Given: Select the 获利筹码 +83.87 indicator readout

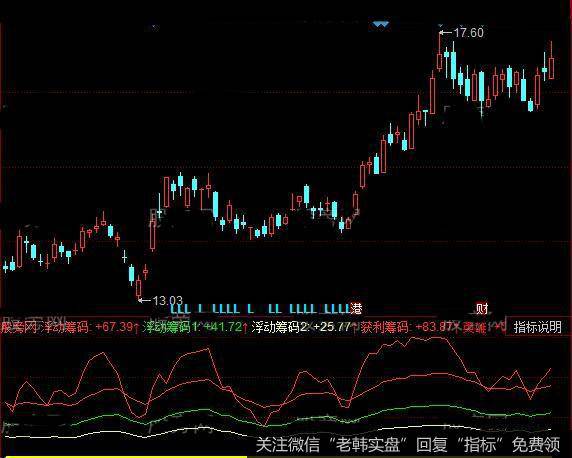Looking at the screenshot, I should coord(410,327).
